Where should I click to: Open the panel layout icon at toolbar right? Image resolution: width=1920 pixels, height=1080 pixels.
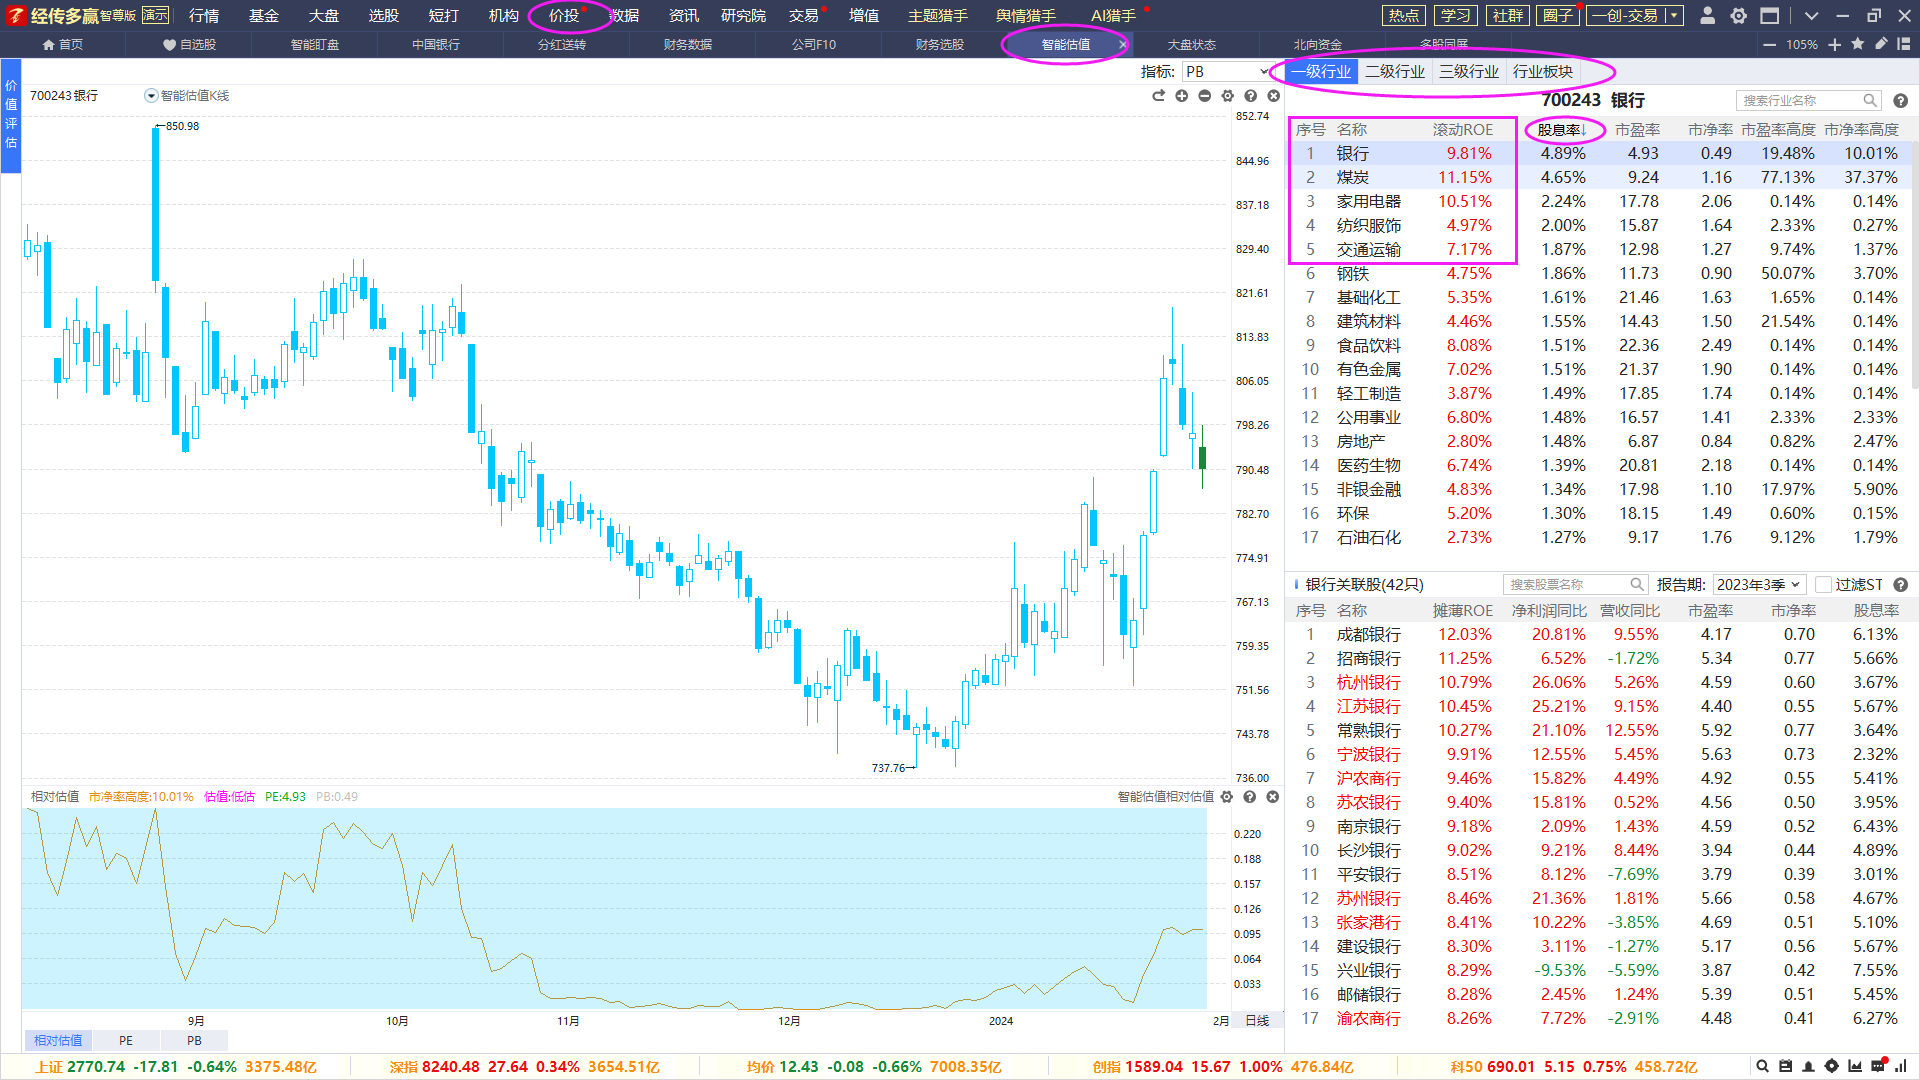coord(1904,44)
